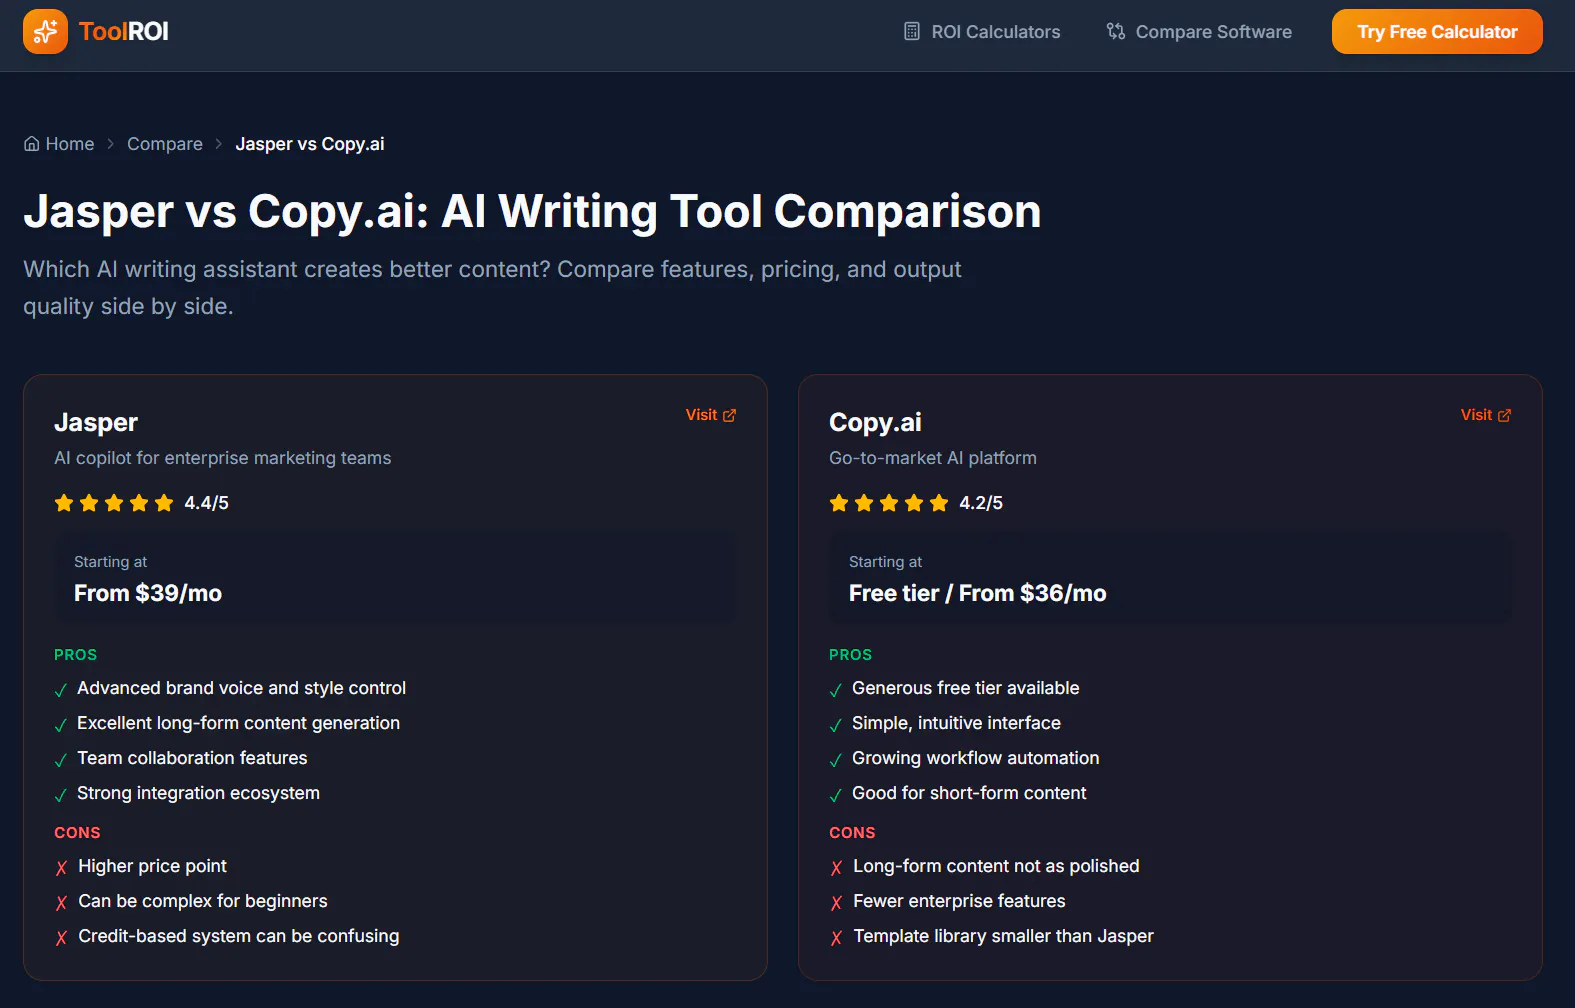Click the Growing workflow automation text
The height and width of the screenshot is (1008, 1575).
click(976, 758)
